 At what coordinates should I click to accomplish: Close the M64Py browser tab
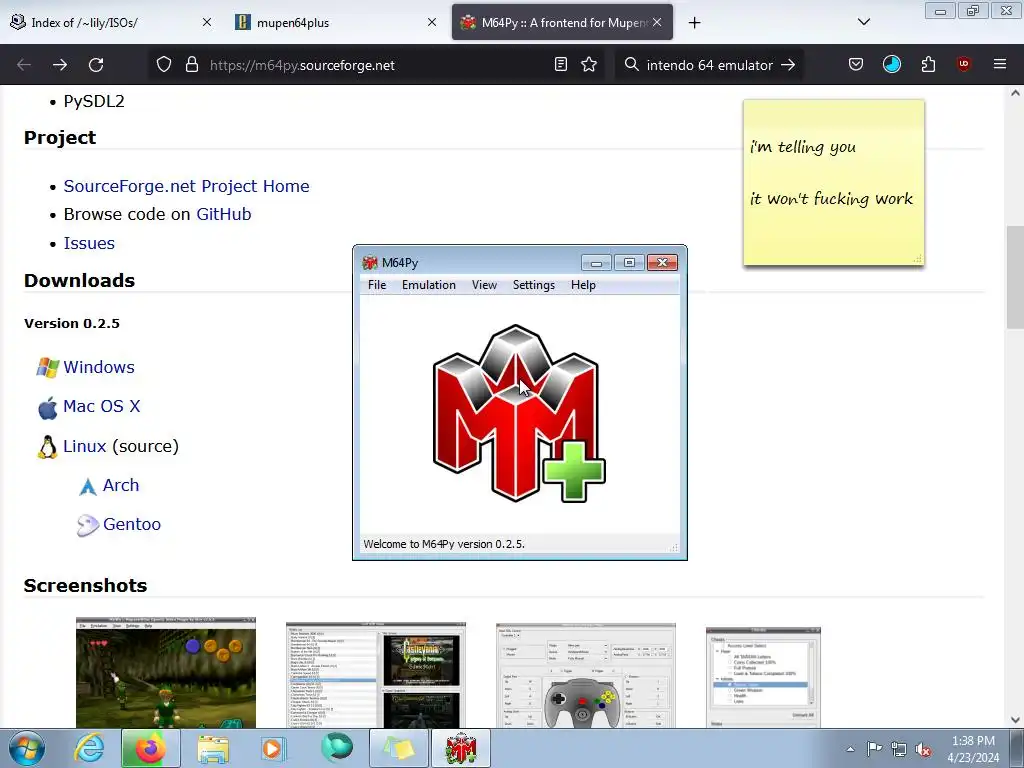click(x=657, y=23)
